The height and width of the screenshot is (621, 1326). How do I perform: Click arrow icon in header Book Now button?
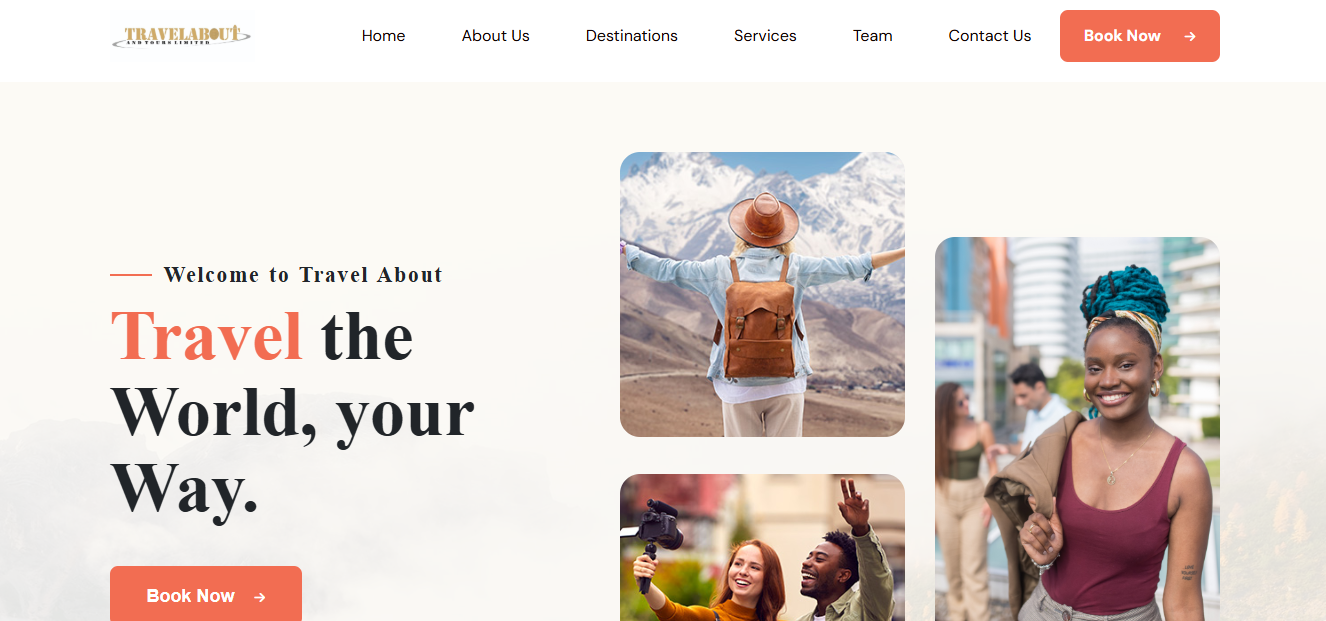tap(1189, 36)
